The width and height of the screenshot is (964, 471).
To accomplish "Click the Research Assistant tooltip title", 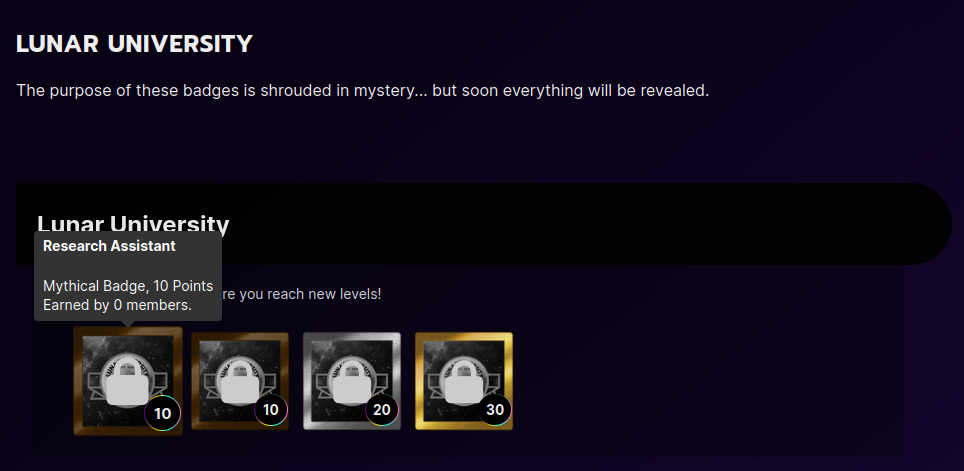I will (109, 246).
